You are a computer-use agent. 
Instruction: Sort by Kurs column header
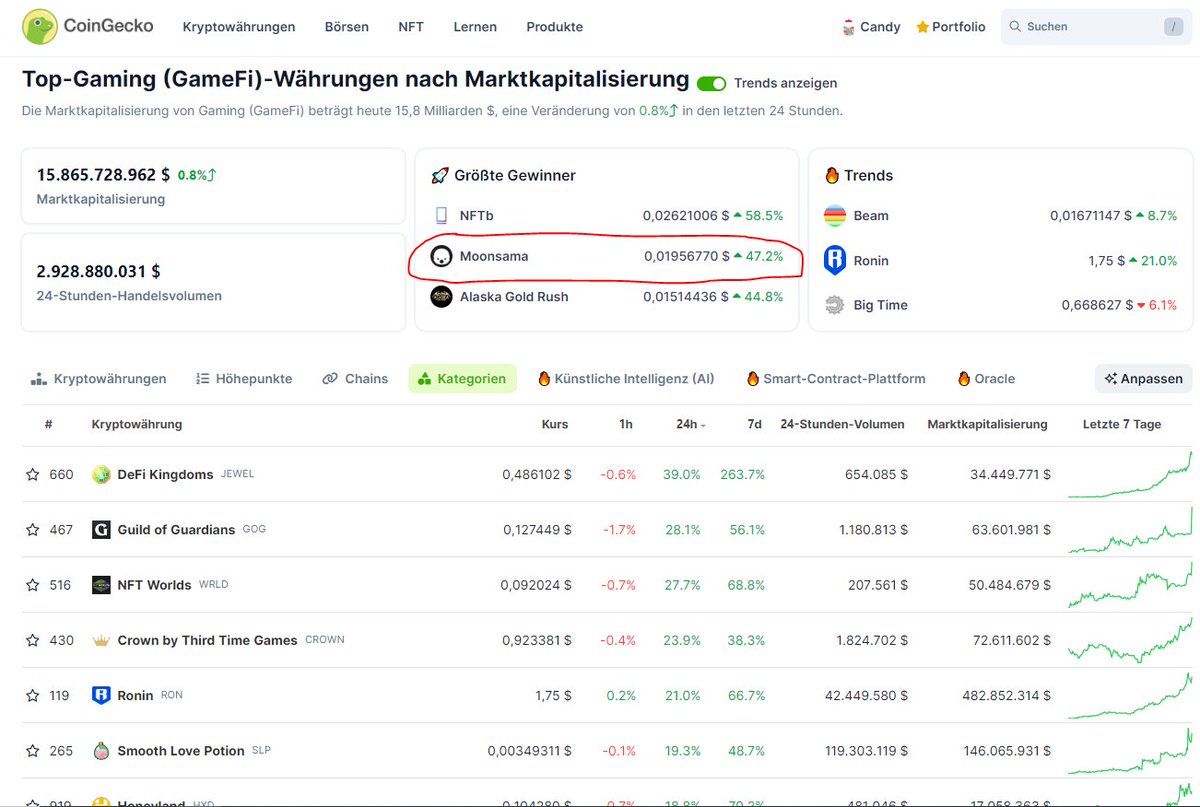(555, 424)
